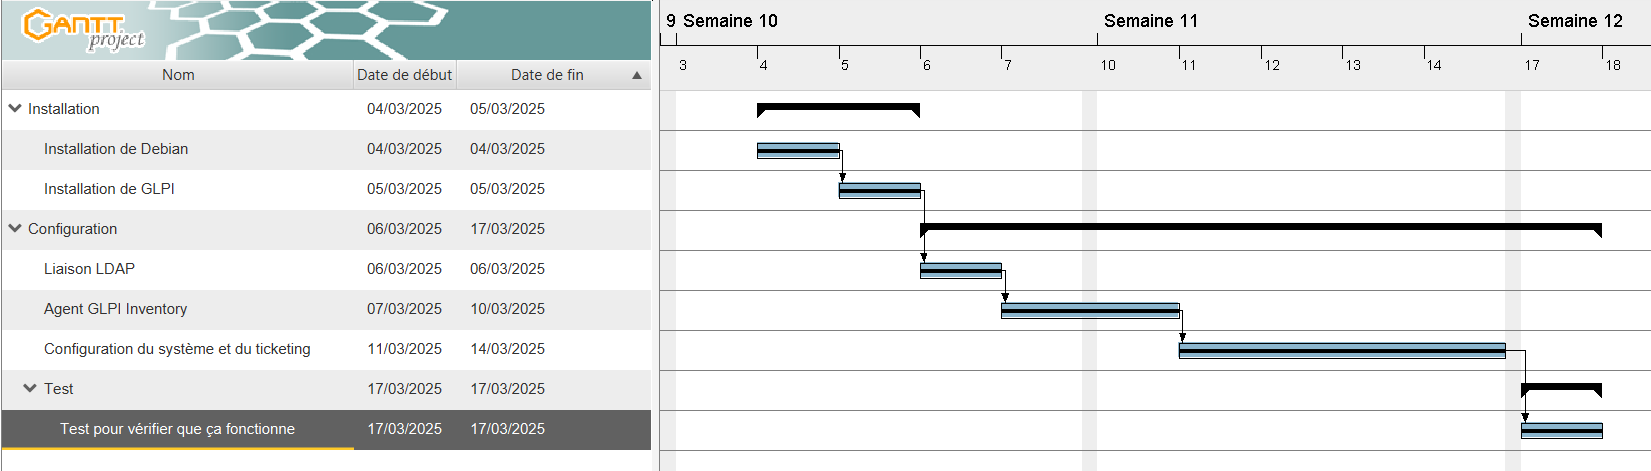Click the Installation de Debian Gantt bar
Viewport: 1651px width, 471px height.
pos(798,151)
